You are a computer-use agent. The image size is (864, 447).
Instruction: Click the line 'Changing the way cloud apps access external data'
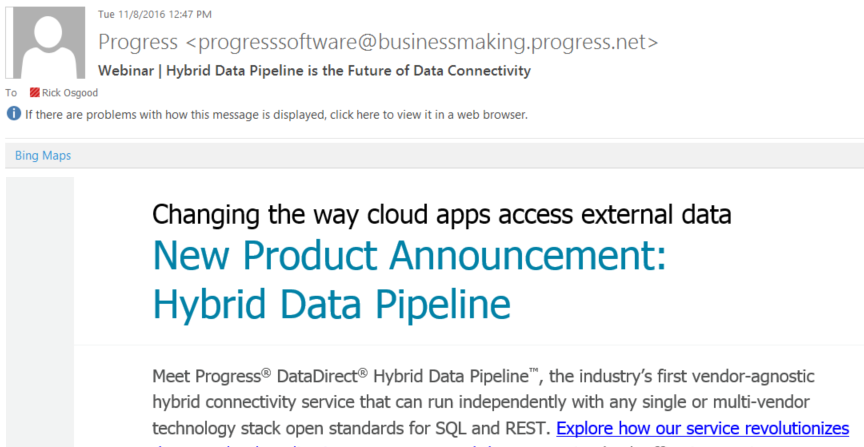442,214
